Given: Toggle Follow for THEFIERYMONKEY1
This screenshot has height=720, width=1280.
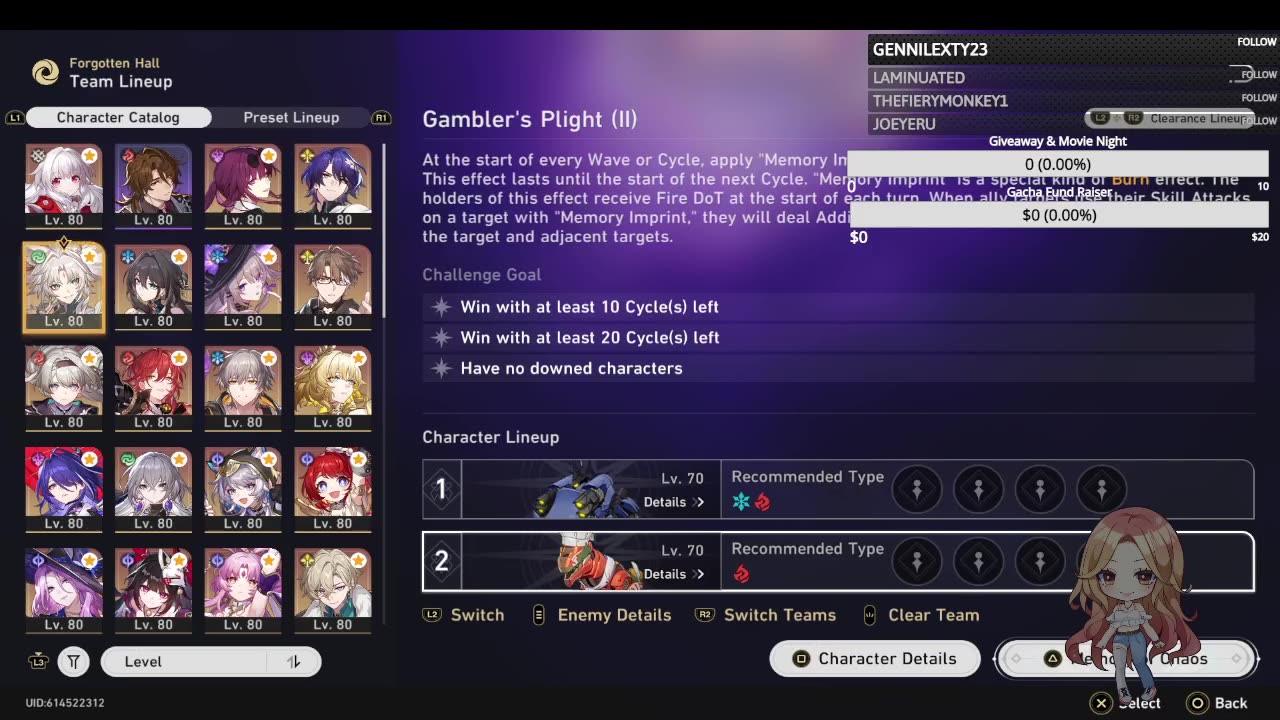Looking at the screenshot, I should tap(1259, 98).
